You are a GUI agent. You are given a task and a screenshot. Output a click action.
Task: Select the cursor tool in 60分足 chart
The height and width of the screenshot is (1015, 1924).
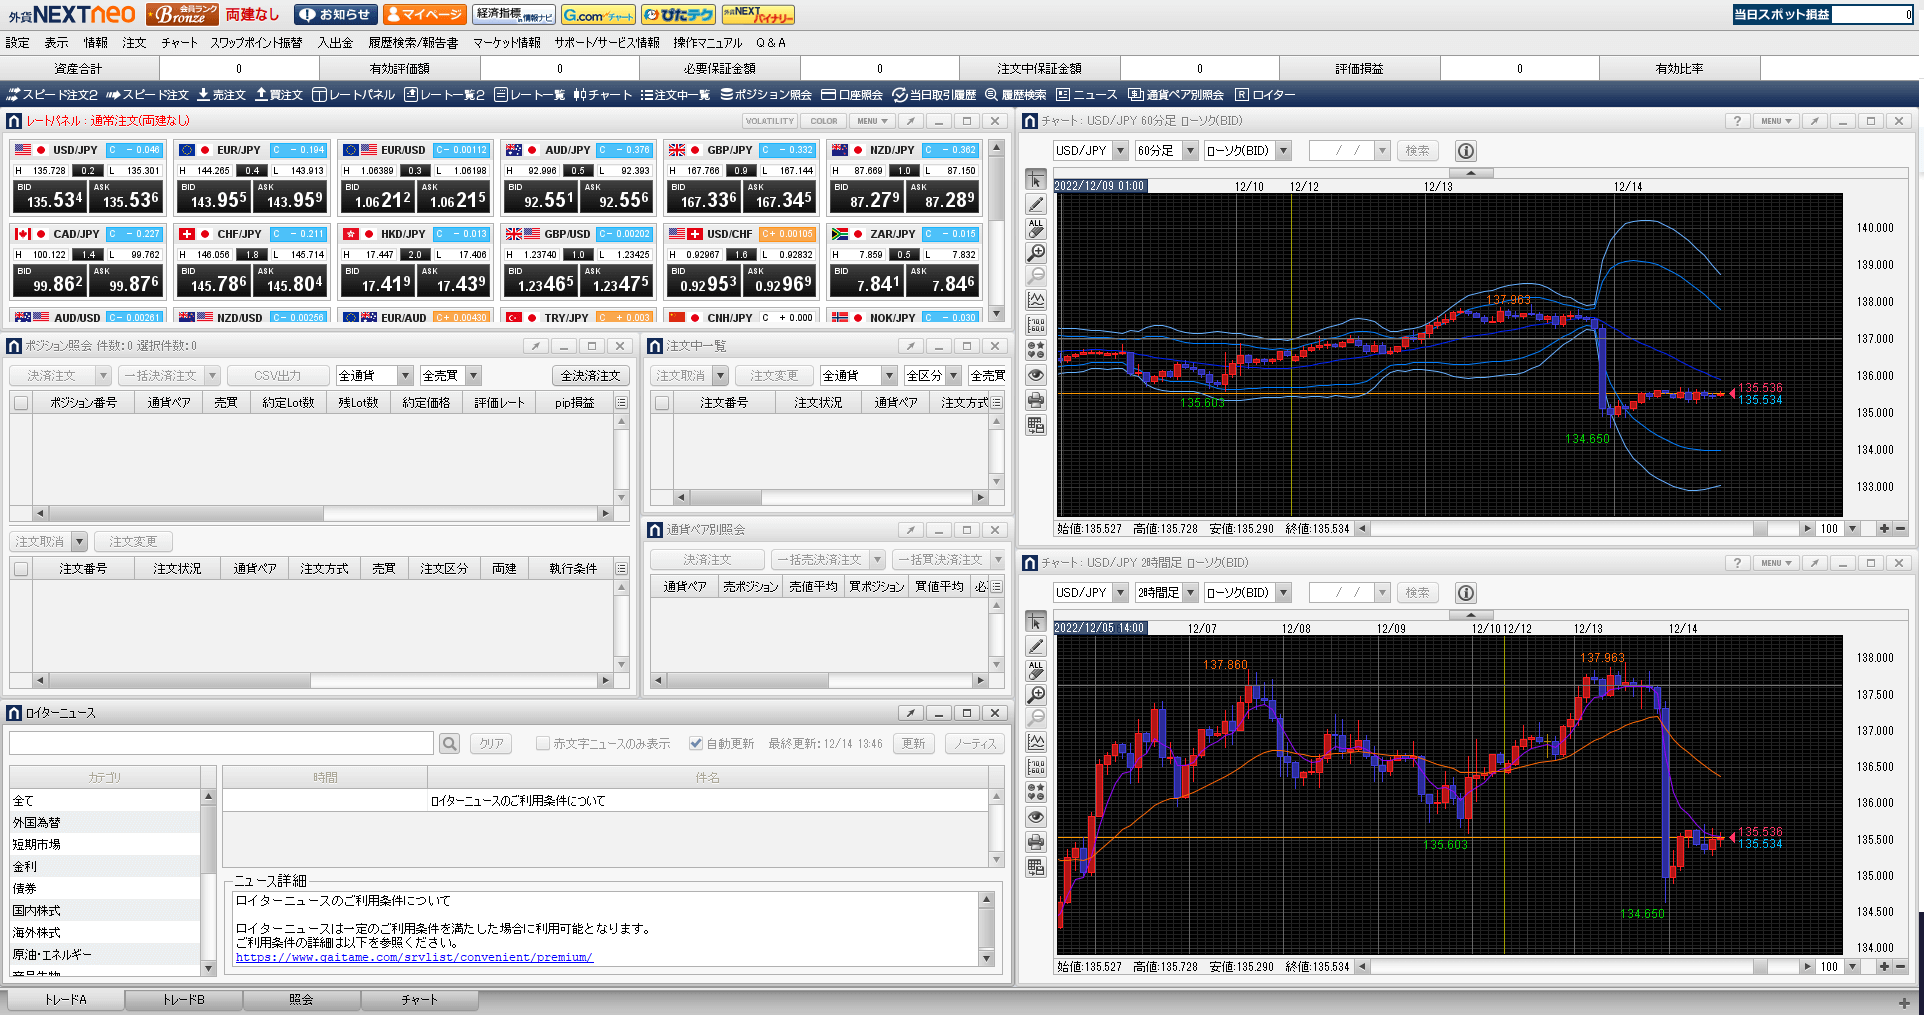[x=1036, y=180]
